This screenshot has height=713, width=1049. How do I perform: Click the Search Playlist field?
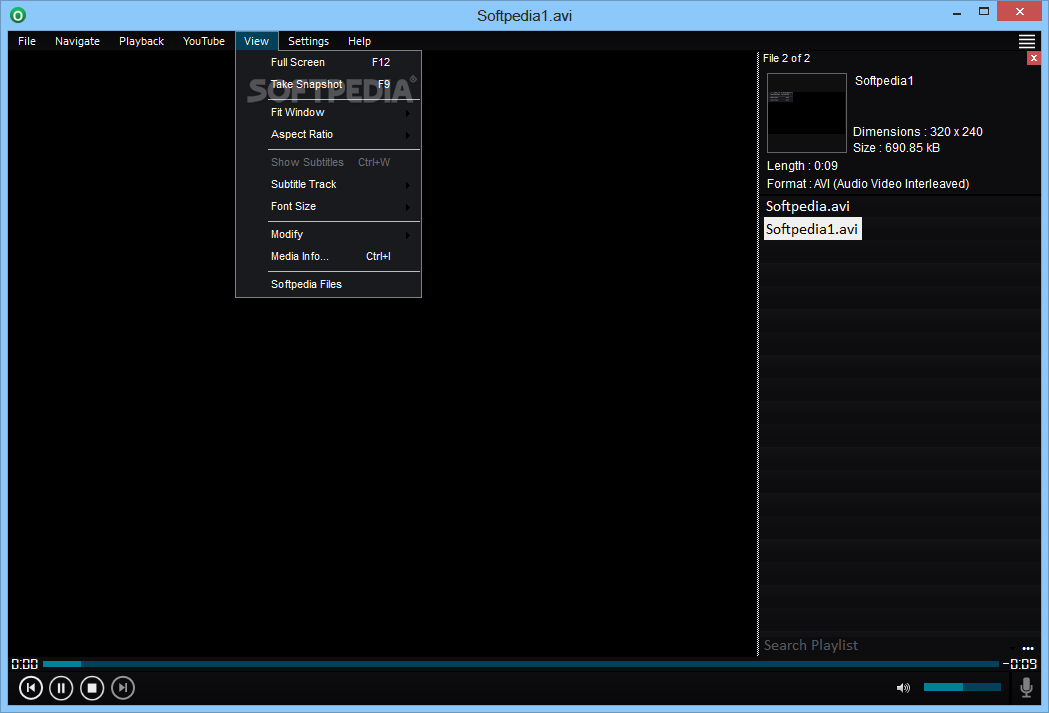pos(886,645)
